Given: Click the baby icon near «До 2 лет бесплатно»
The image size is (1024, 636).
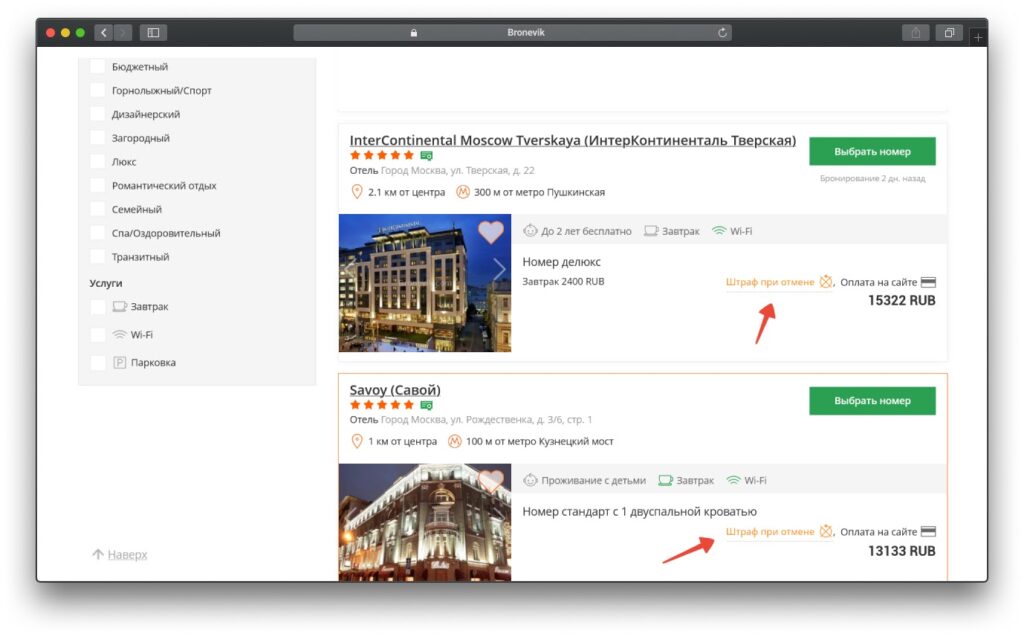Looking at the screenshot, I should click(531, 229).
